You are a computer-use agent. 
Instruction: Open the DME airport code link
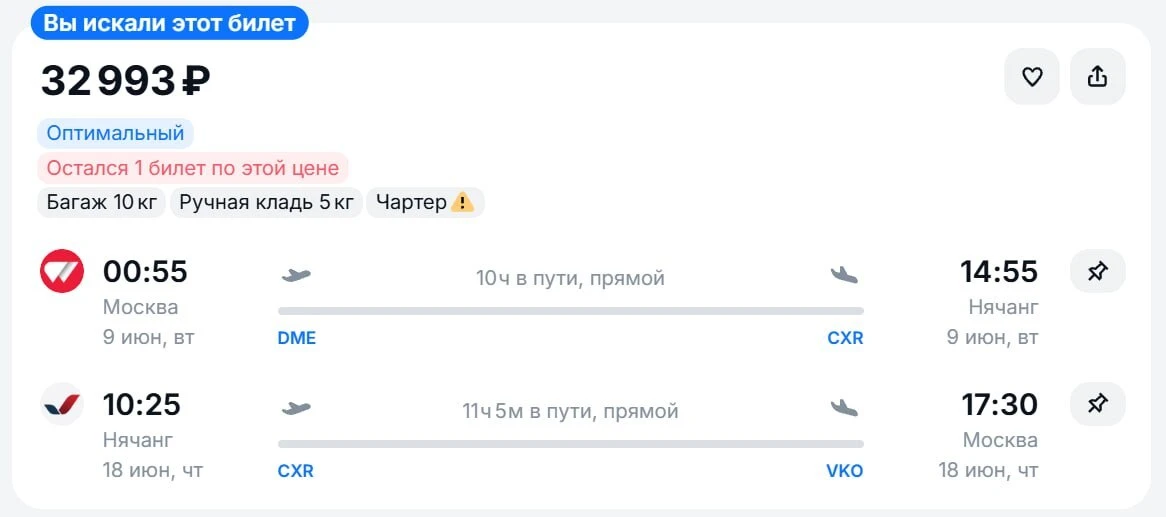297,338
